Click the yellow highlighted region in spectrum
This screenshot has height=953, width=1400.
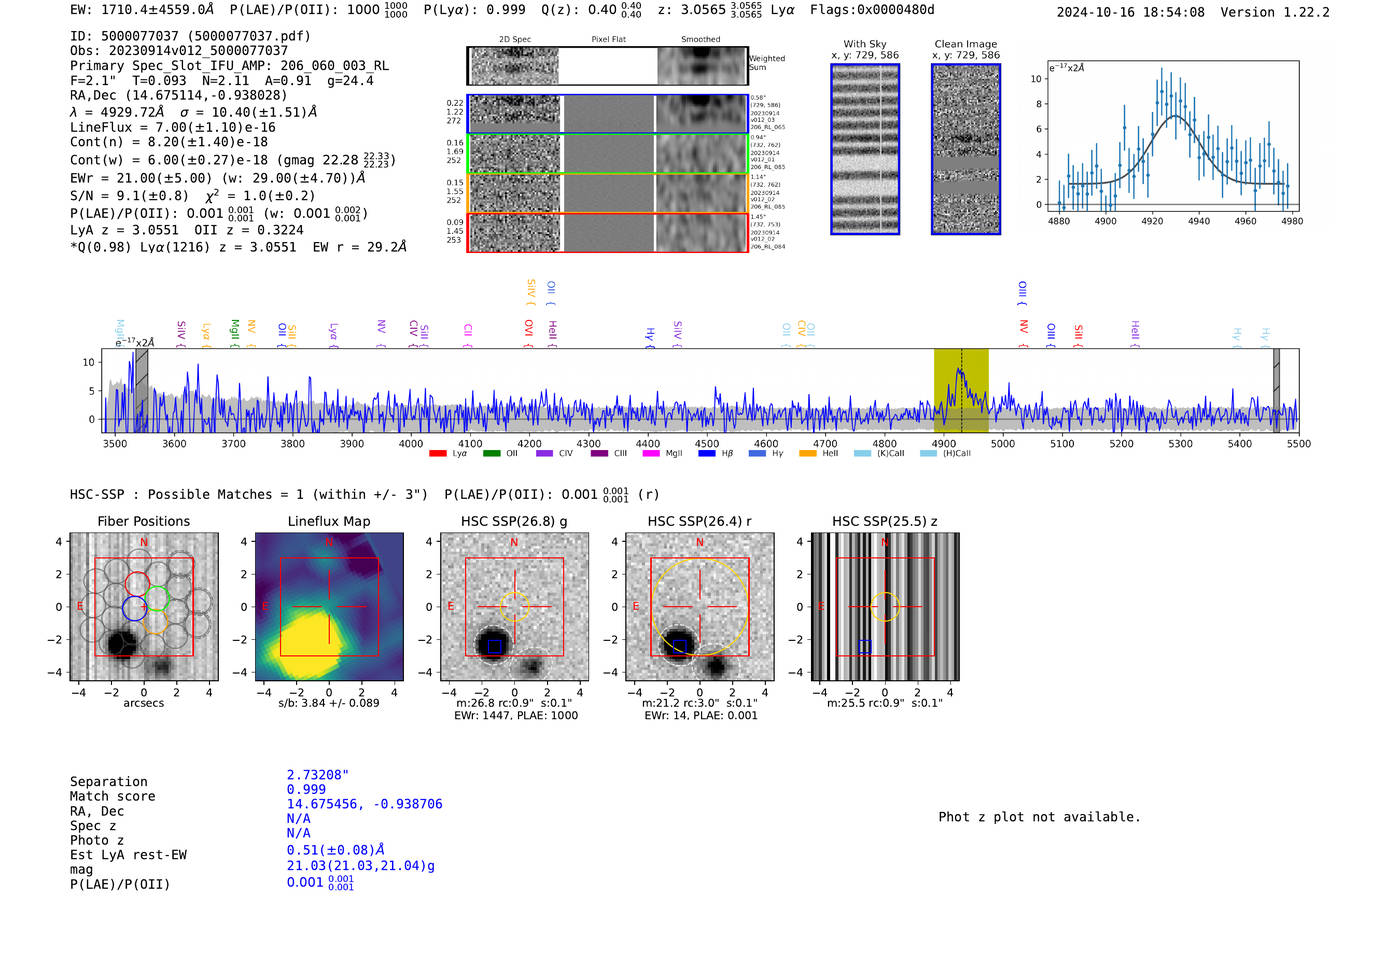(961, 390)
